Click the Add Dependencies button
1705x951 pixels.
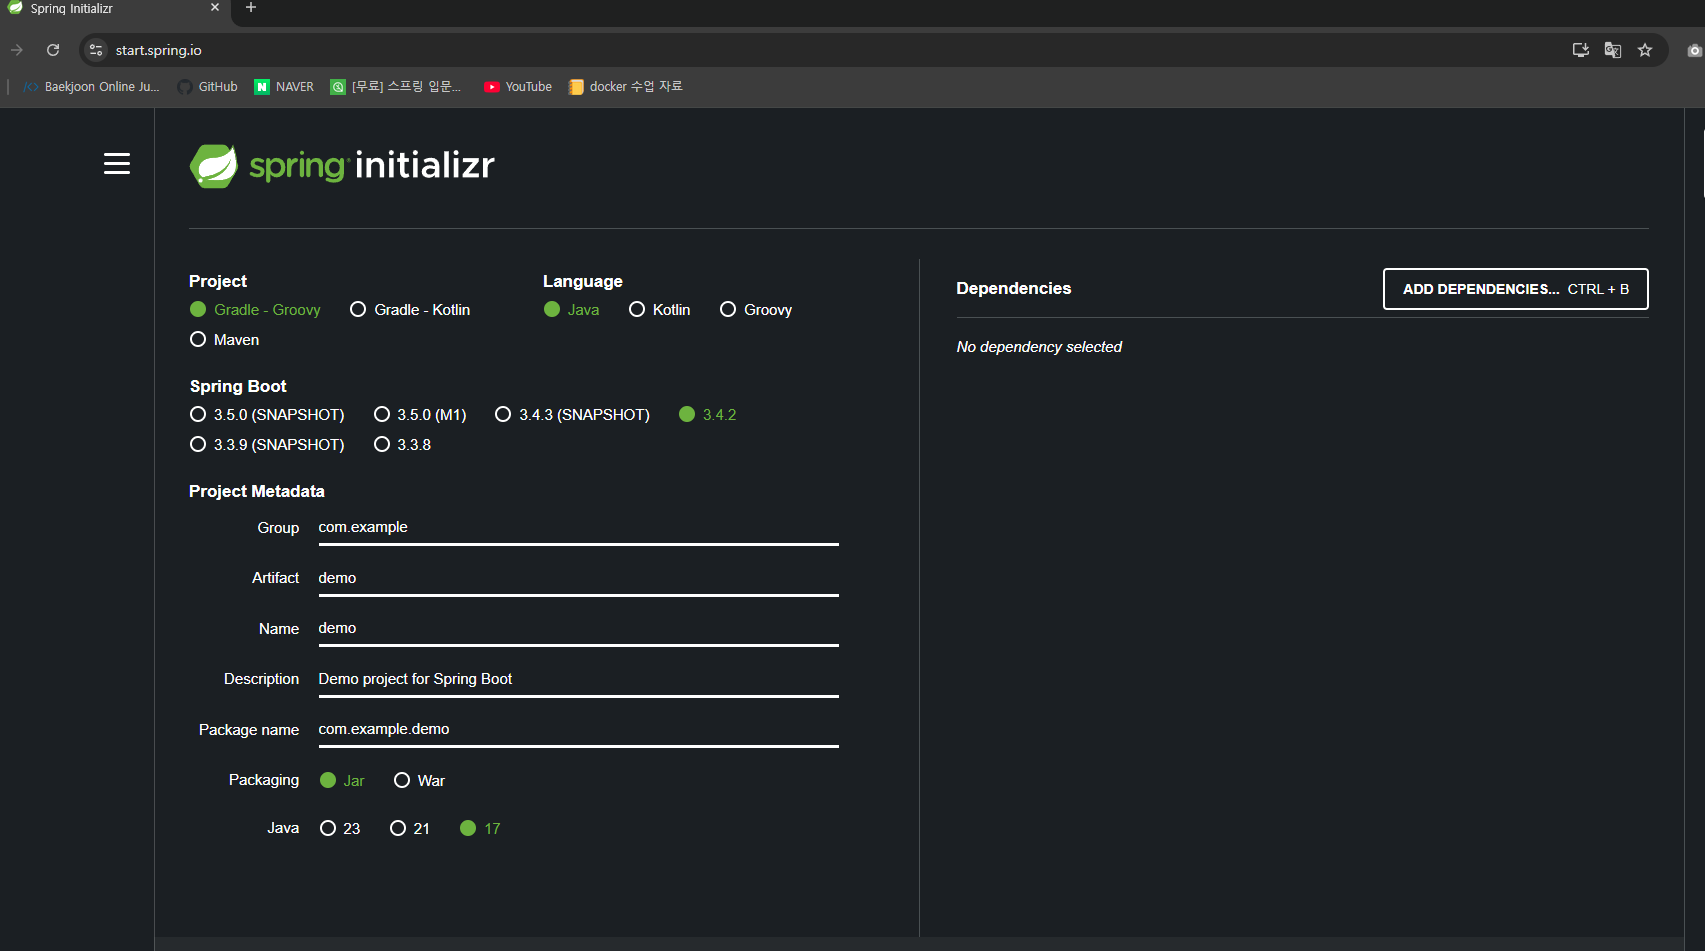pos(1515,289)
